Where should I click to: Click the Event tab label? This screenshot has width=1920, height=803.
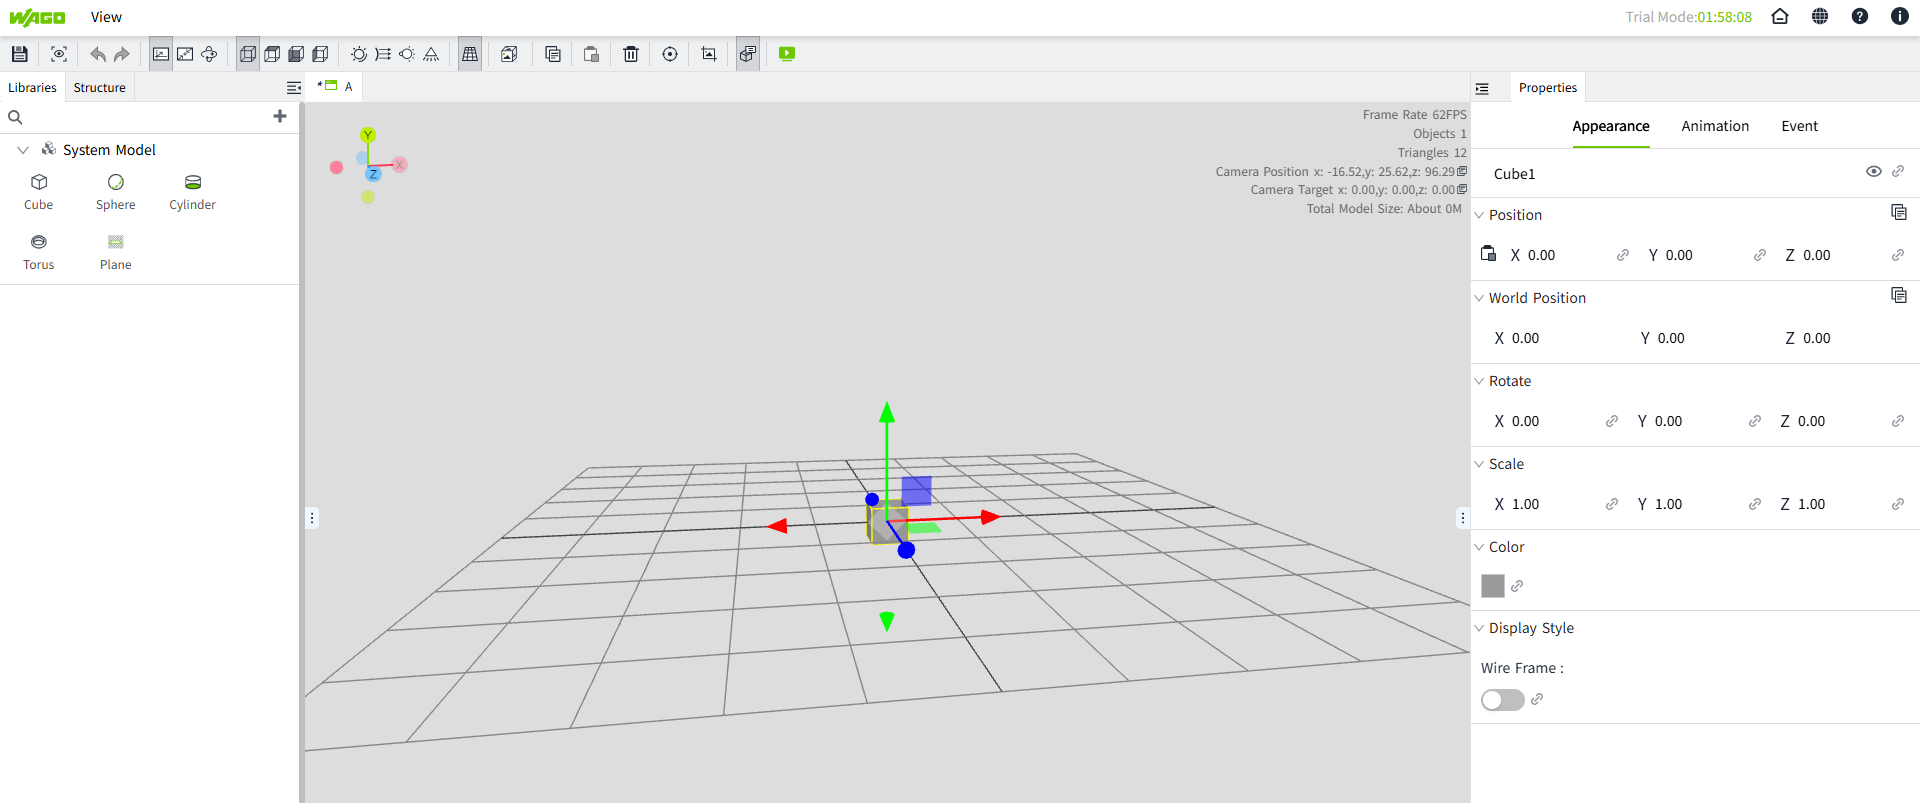click(x=1799, y=126)
